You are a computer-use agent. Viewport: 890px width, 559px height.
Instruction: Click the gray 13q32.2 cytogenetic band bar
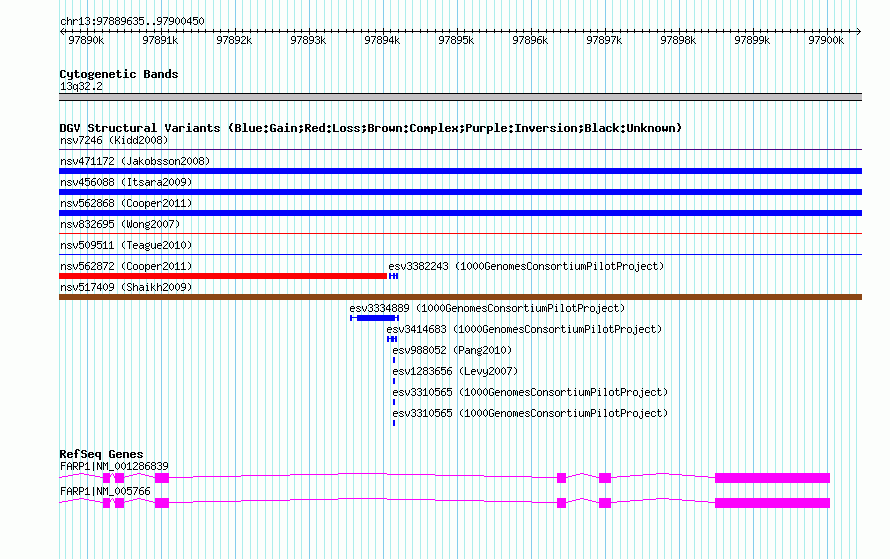coord(460,97)
